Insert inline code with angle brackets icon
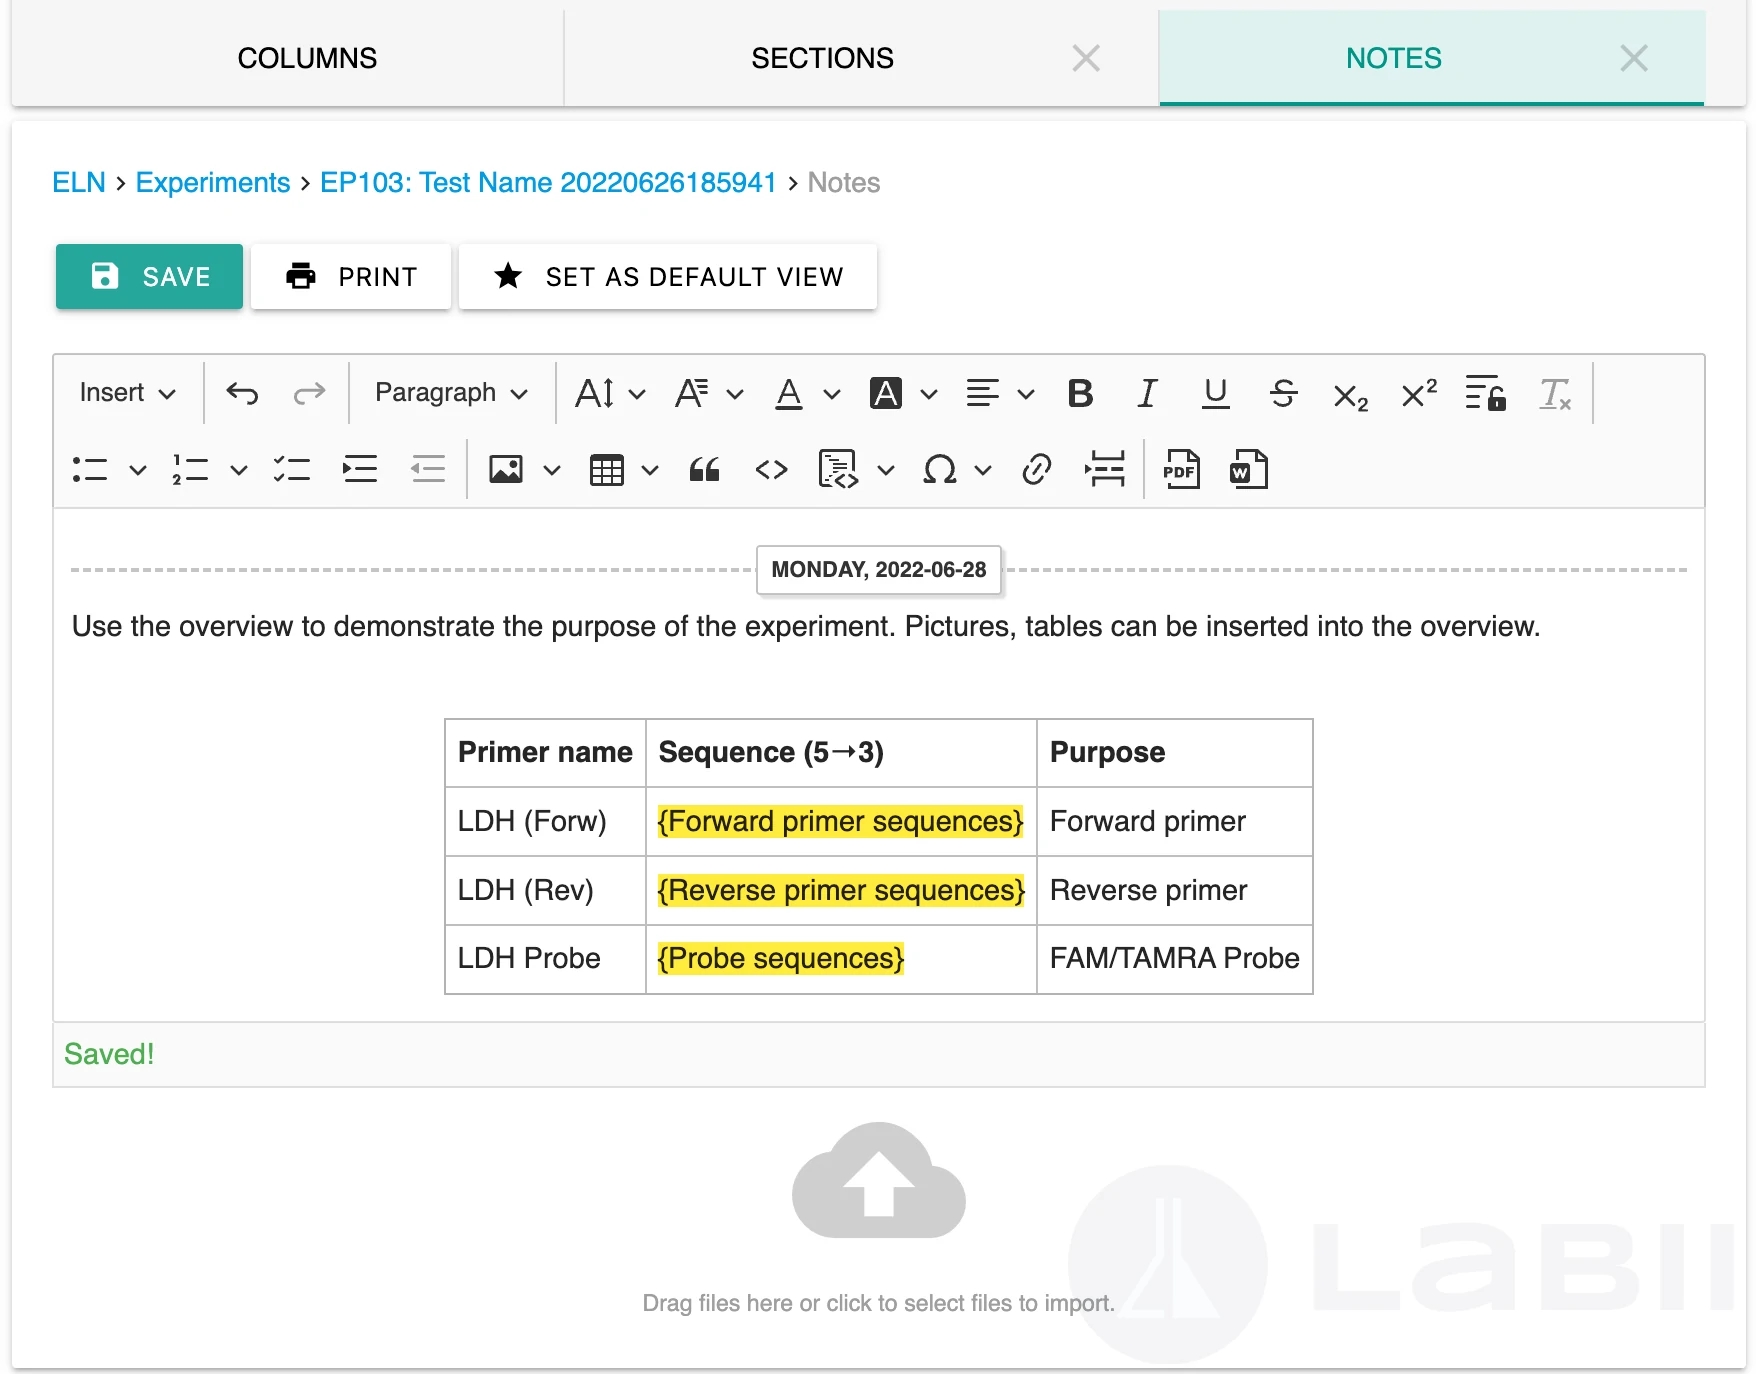 pyautogui.click(x=771, y=469)
